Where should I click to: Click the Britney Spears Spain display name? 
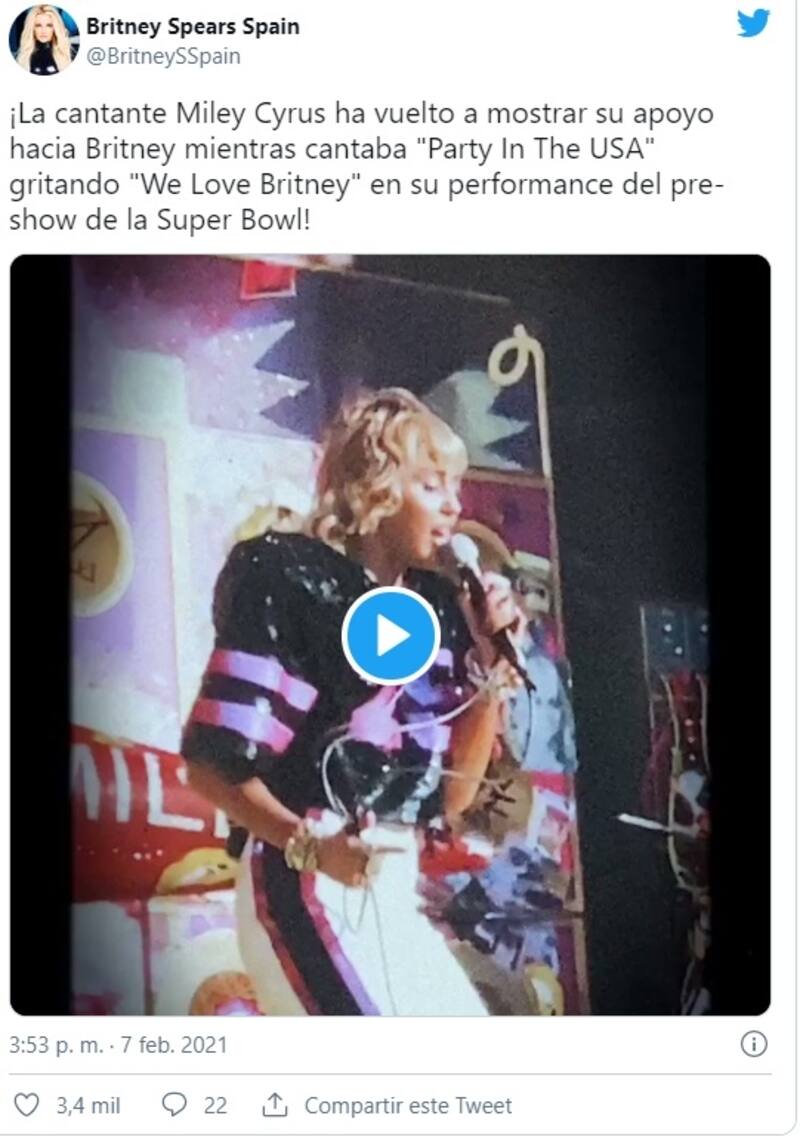tap(193, 26)
